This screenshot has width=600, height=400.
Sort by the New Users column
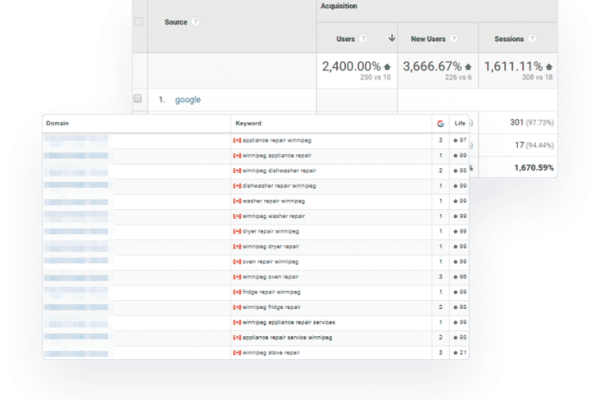click(x=428, y=38)
